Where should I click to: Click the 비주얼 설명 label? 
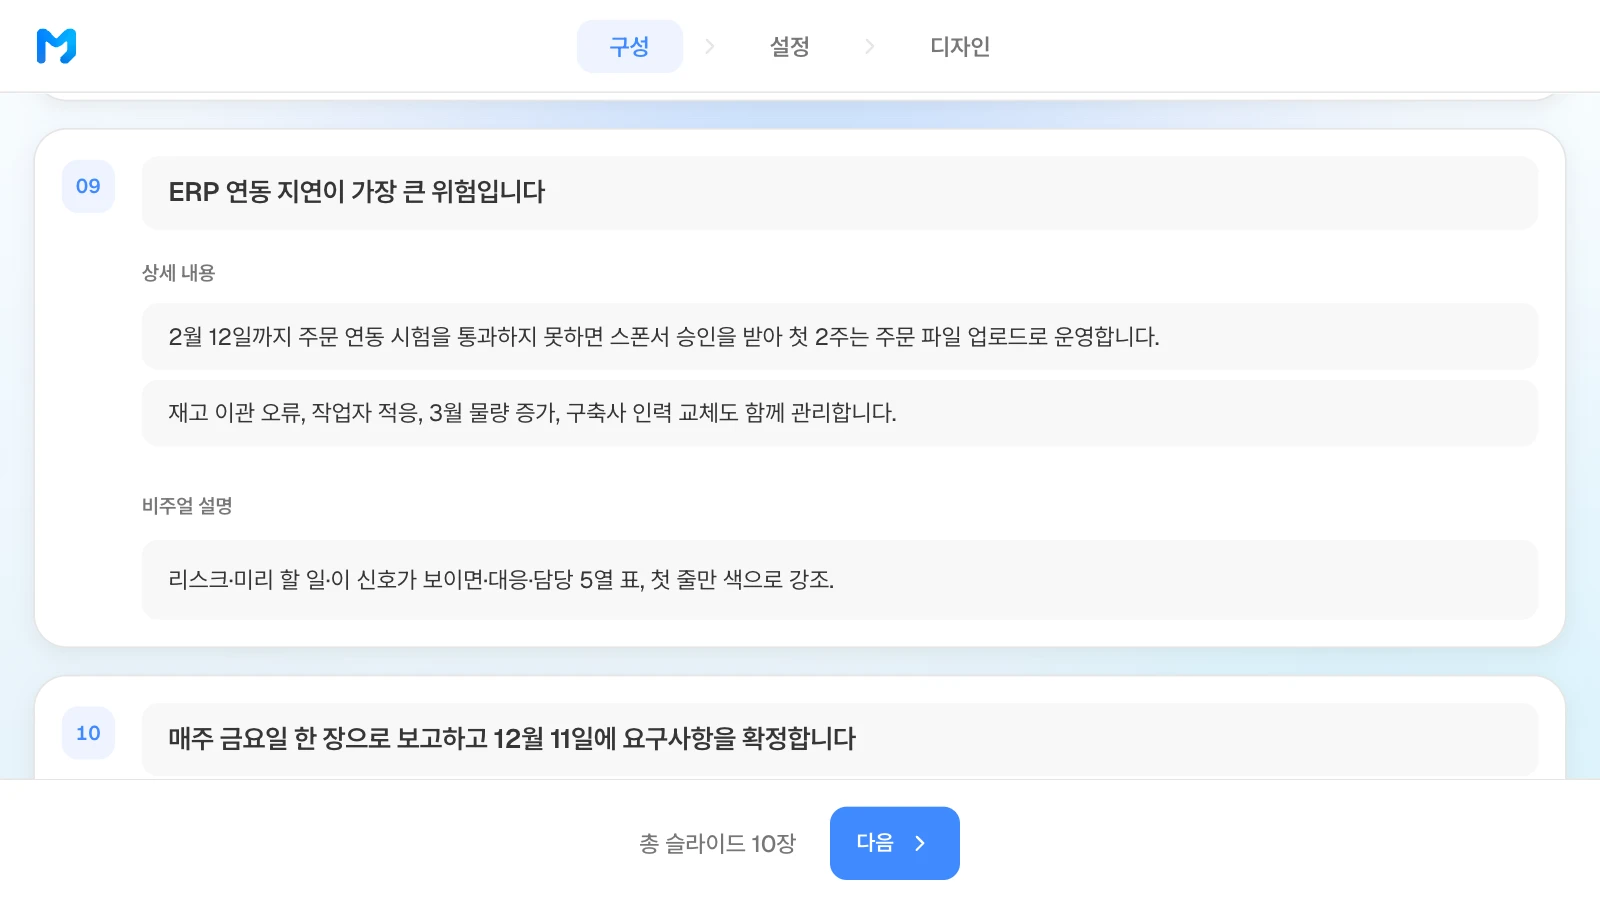187,506
